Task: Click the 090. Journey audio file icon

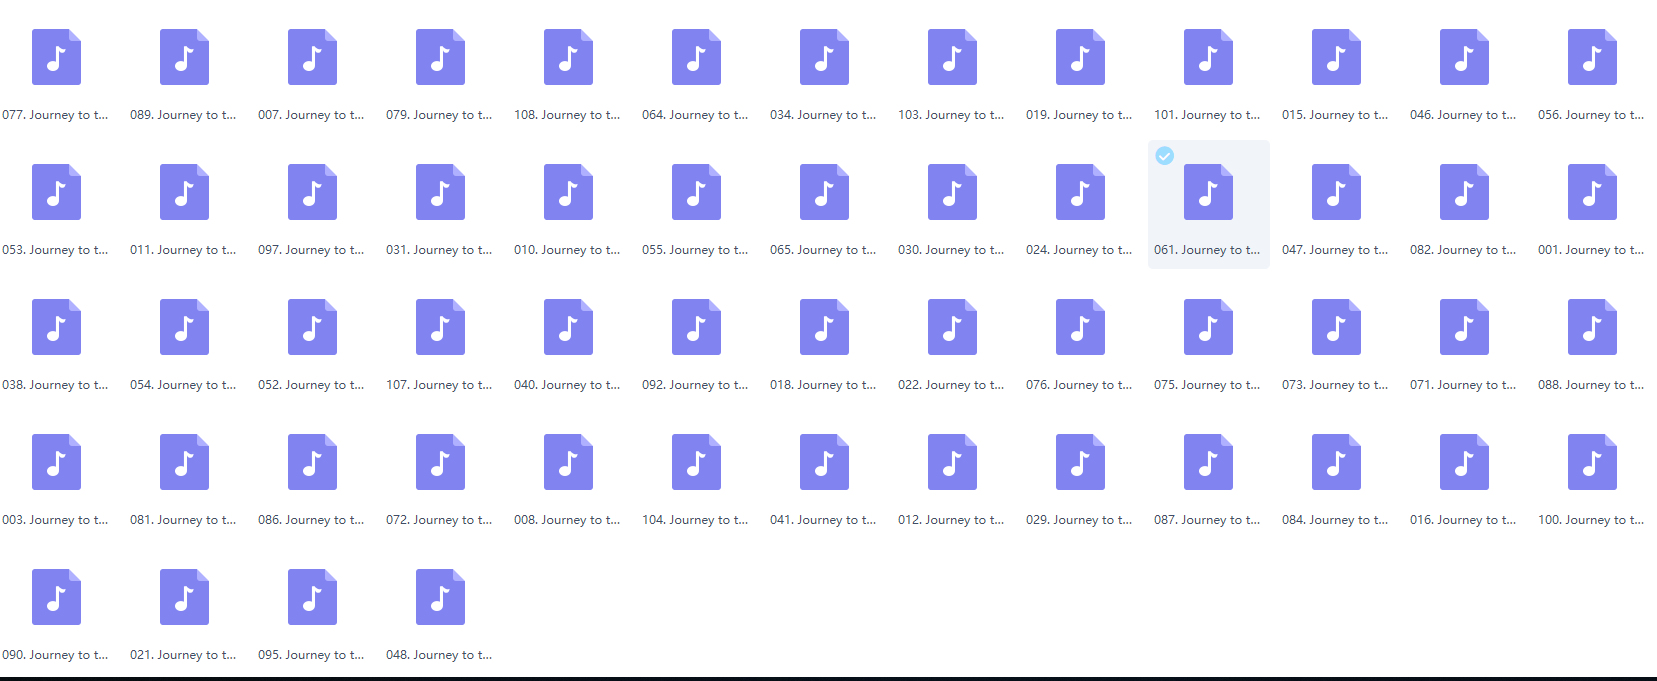Action: [x=56, y=597]
